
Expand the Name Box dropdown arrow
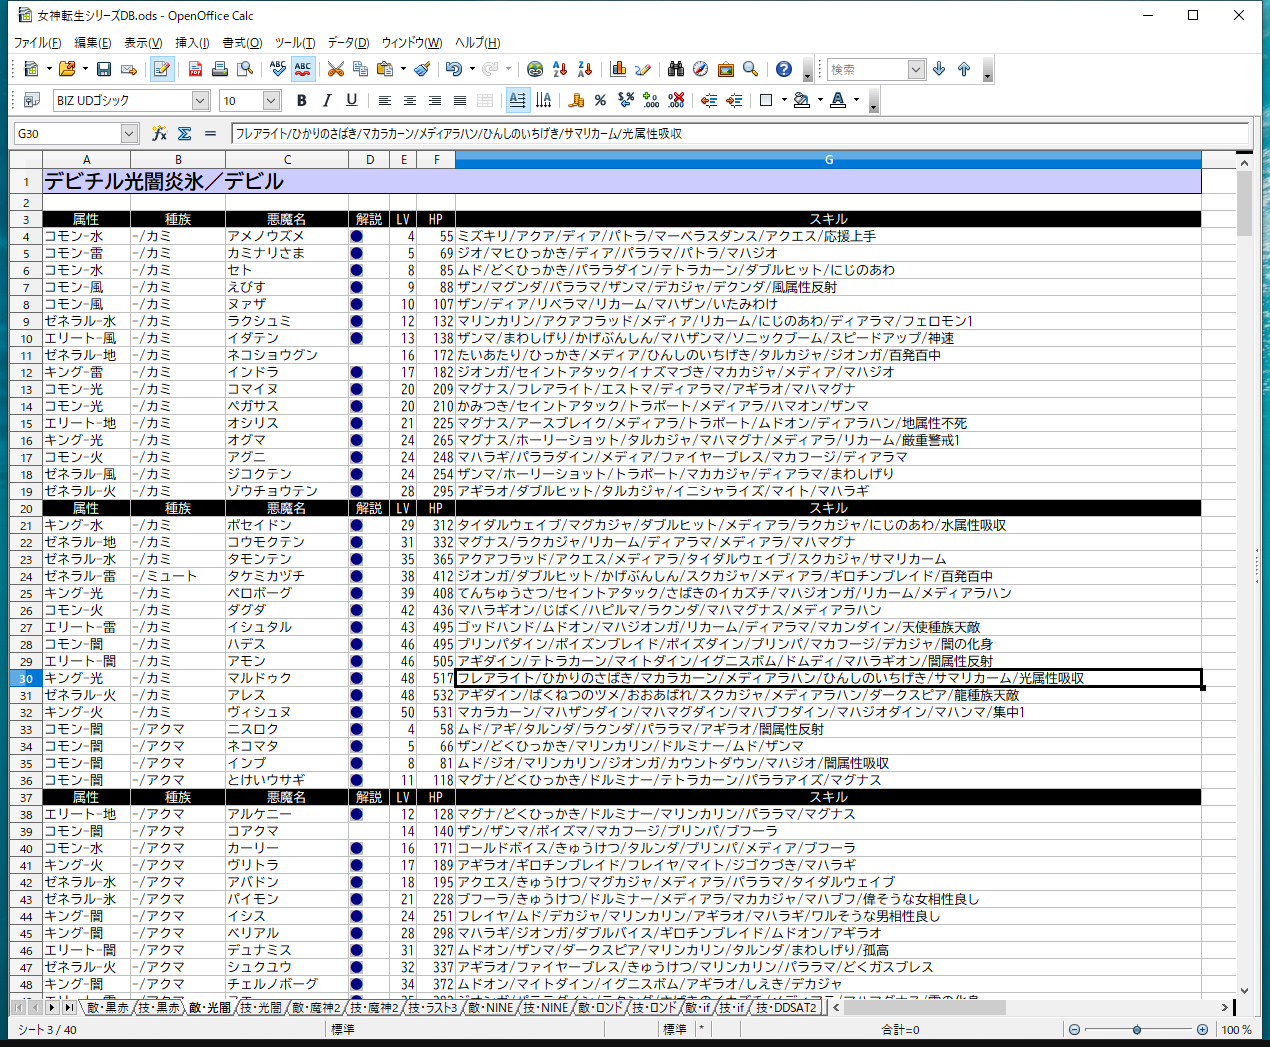click(129, 133)
